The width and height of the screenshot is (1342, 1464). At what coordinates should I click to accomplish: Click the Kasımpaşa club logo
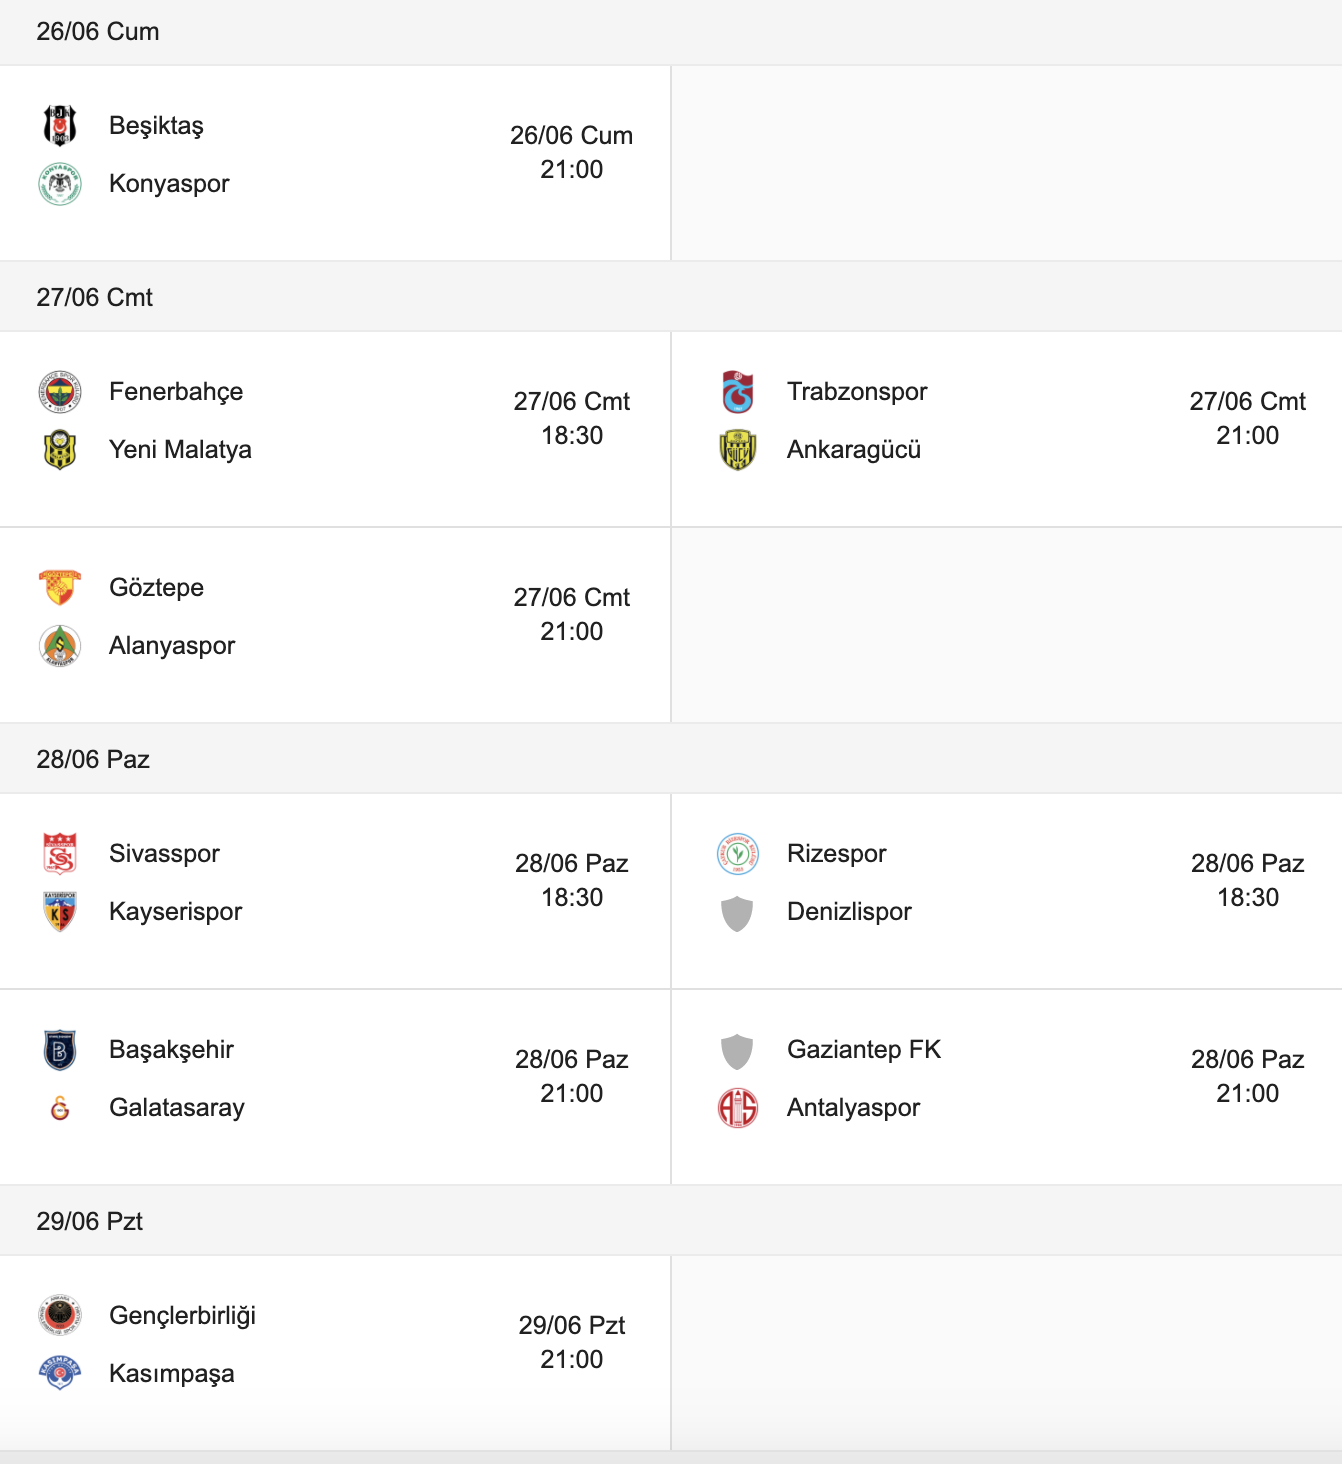(60, 1373)
